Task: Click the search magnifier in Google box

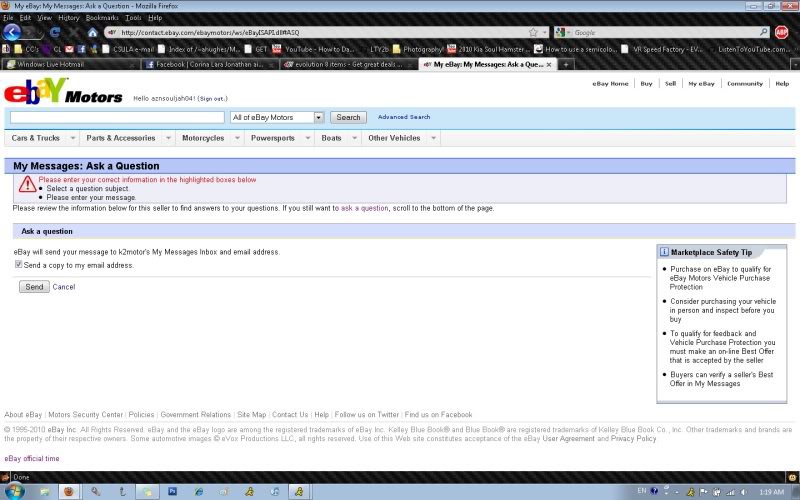Action: [763, 32]
